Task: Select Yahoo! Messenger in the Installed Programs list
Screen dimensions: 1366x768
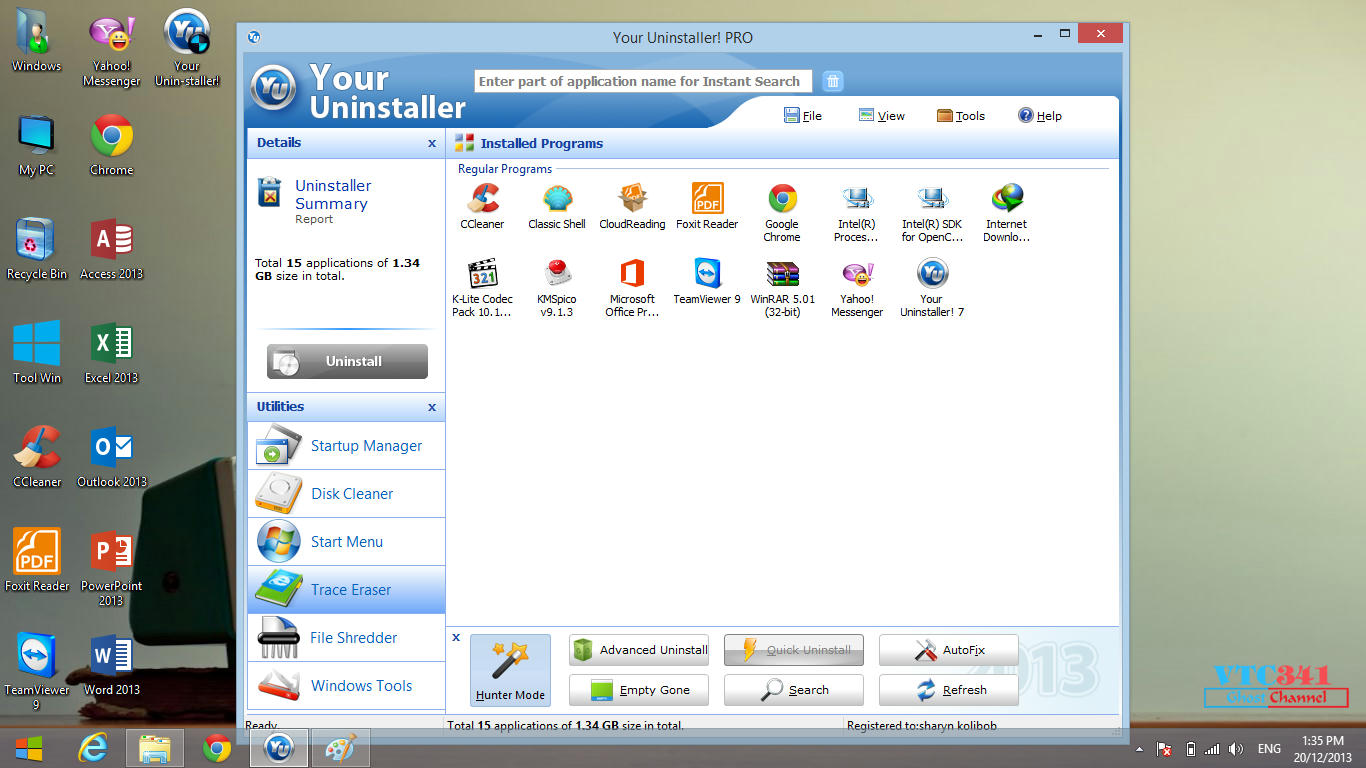Action: (x=857, y=287)
